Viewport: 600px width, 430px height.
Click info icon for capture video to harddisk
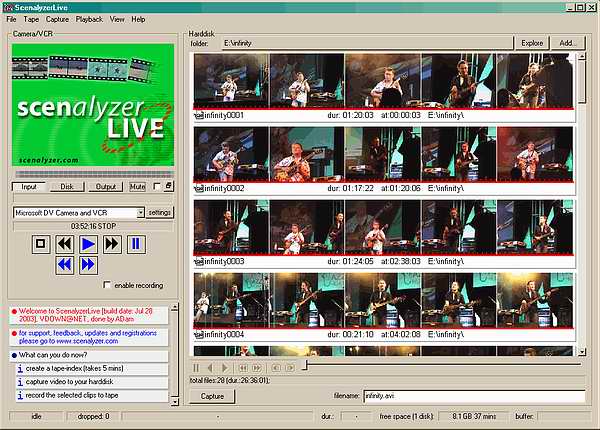click(x=20, y=382)
